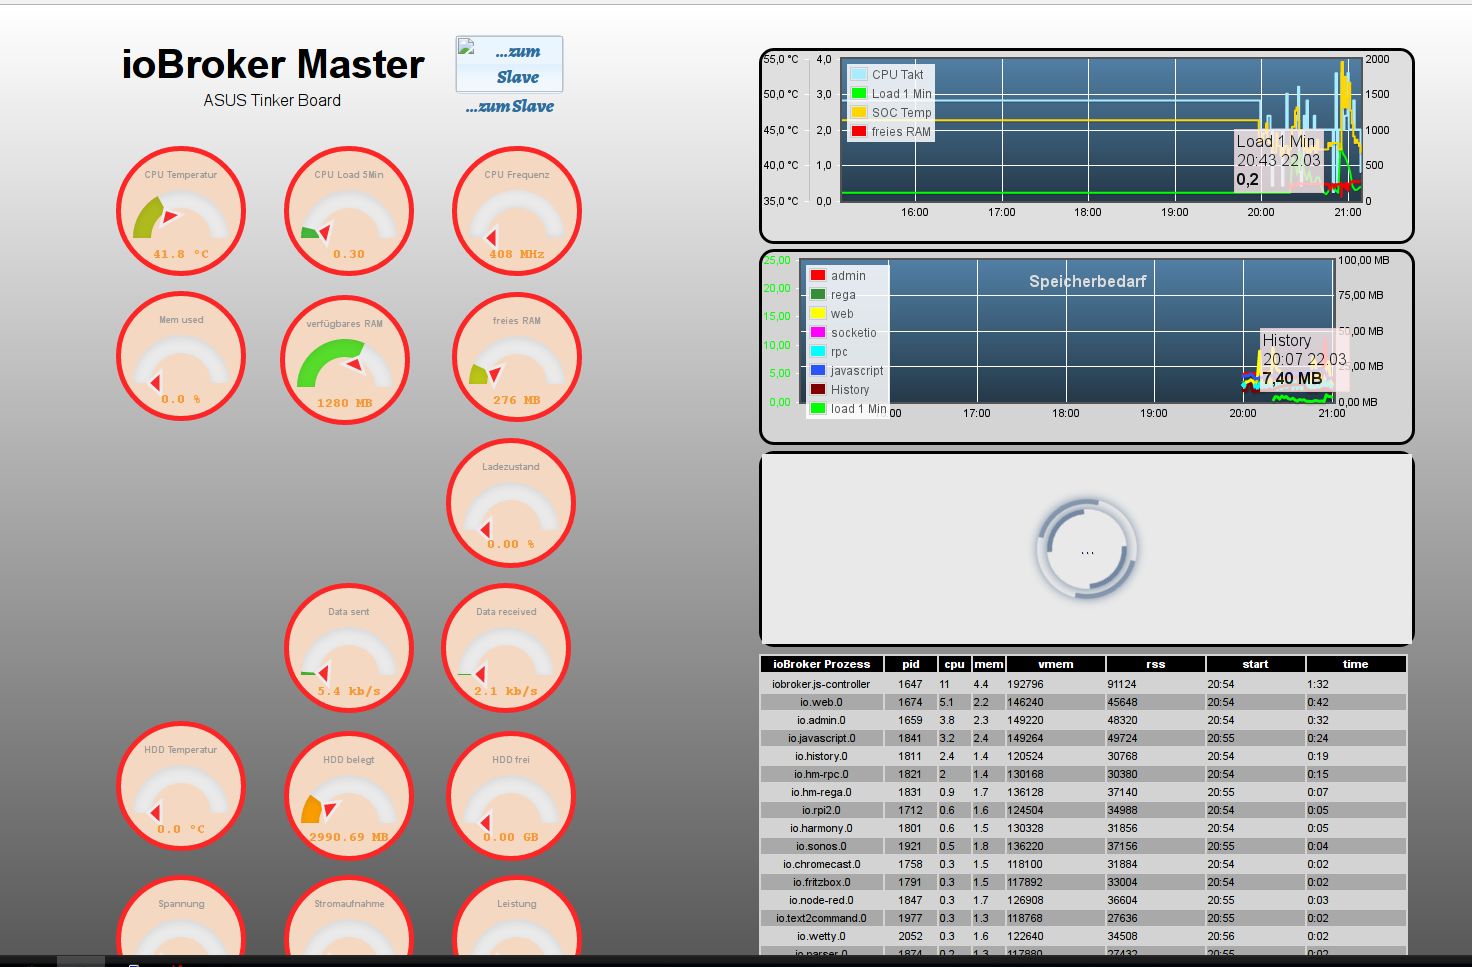Open the Data sent gauge

click(349, 648)
